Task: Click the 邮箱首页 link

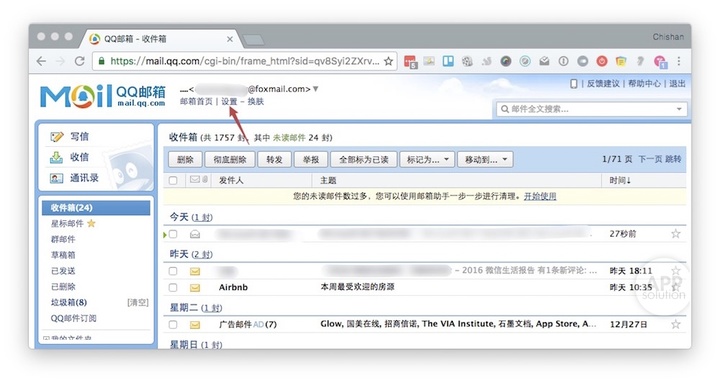Action: coord(196,101)
